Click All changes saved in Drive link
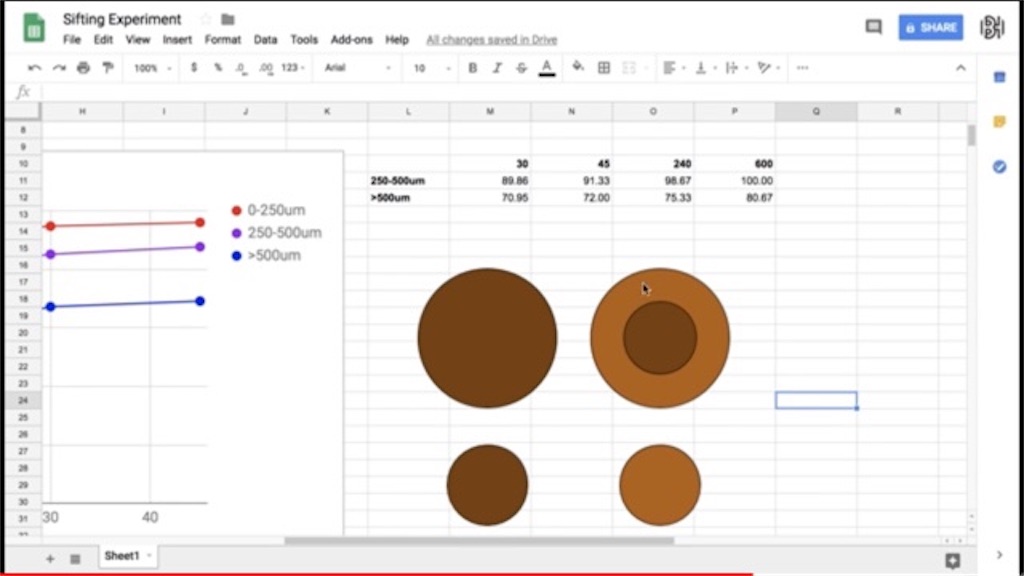Screen dimensions: 1024x576 point(492,40)
